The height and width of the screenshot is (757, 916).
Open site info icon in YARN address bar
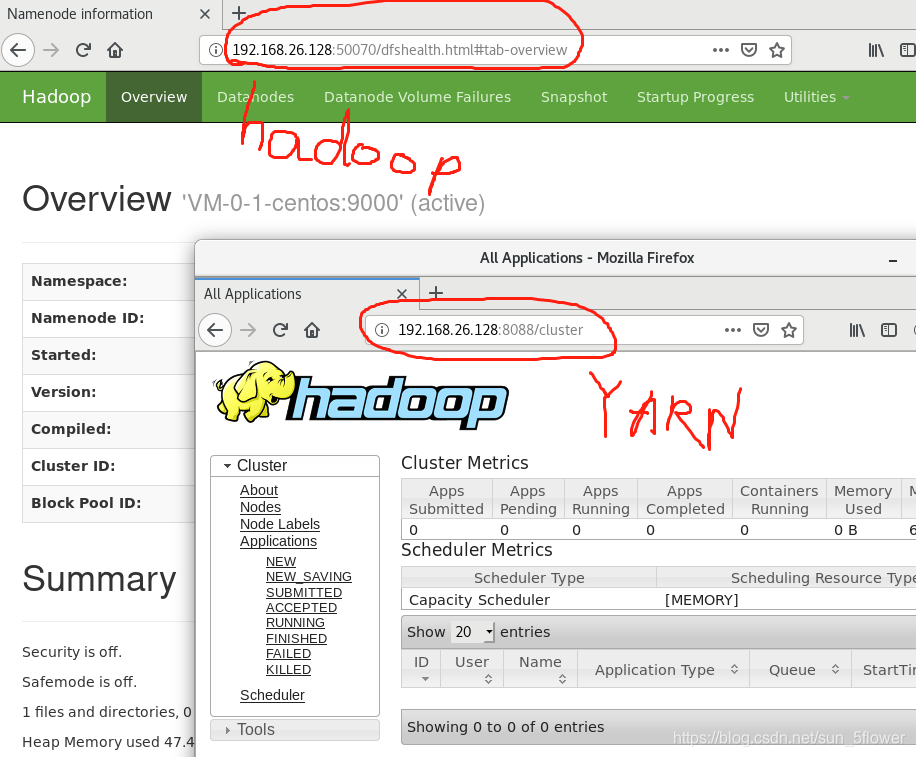point(381,330)
